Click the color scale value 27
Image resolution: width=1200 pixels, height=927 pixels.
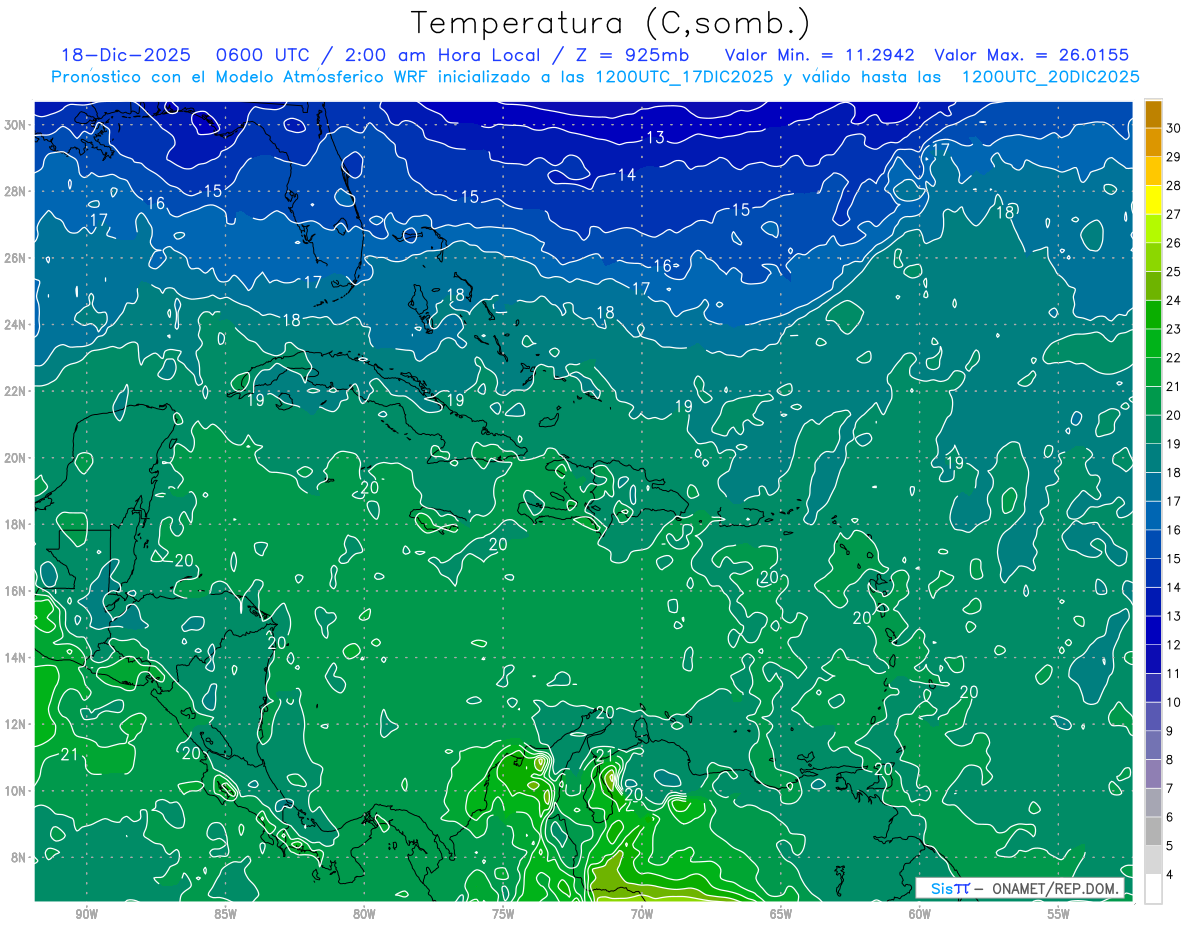[x=1173, y=214]
